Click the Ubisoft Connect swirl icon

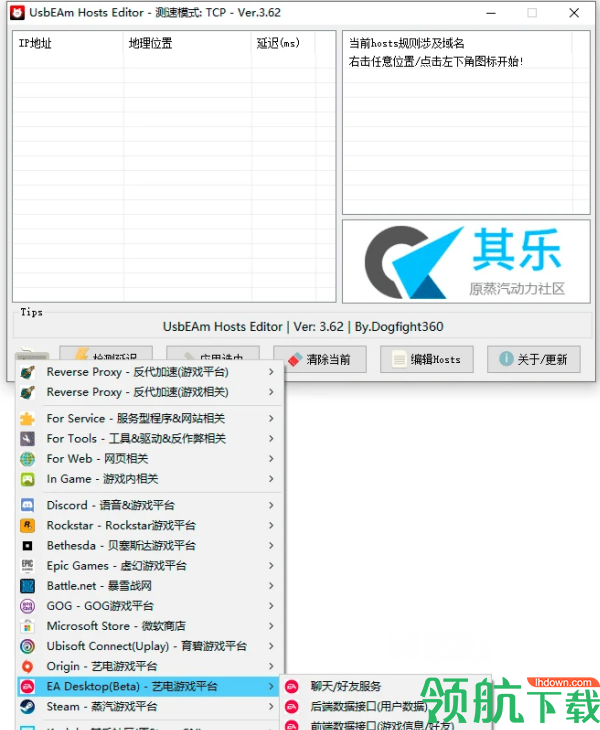coord(27,646)
